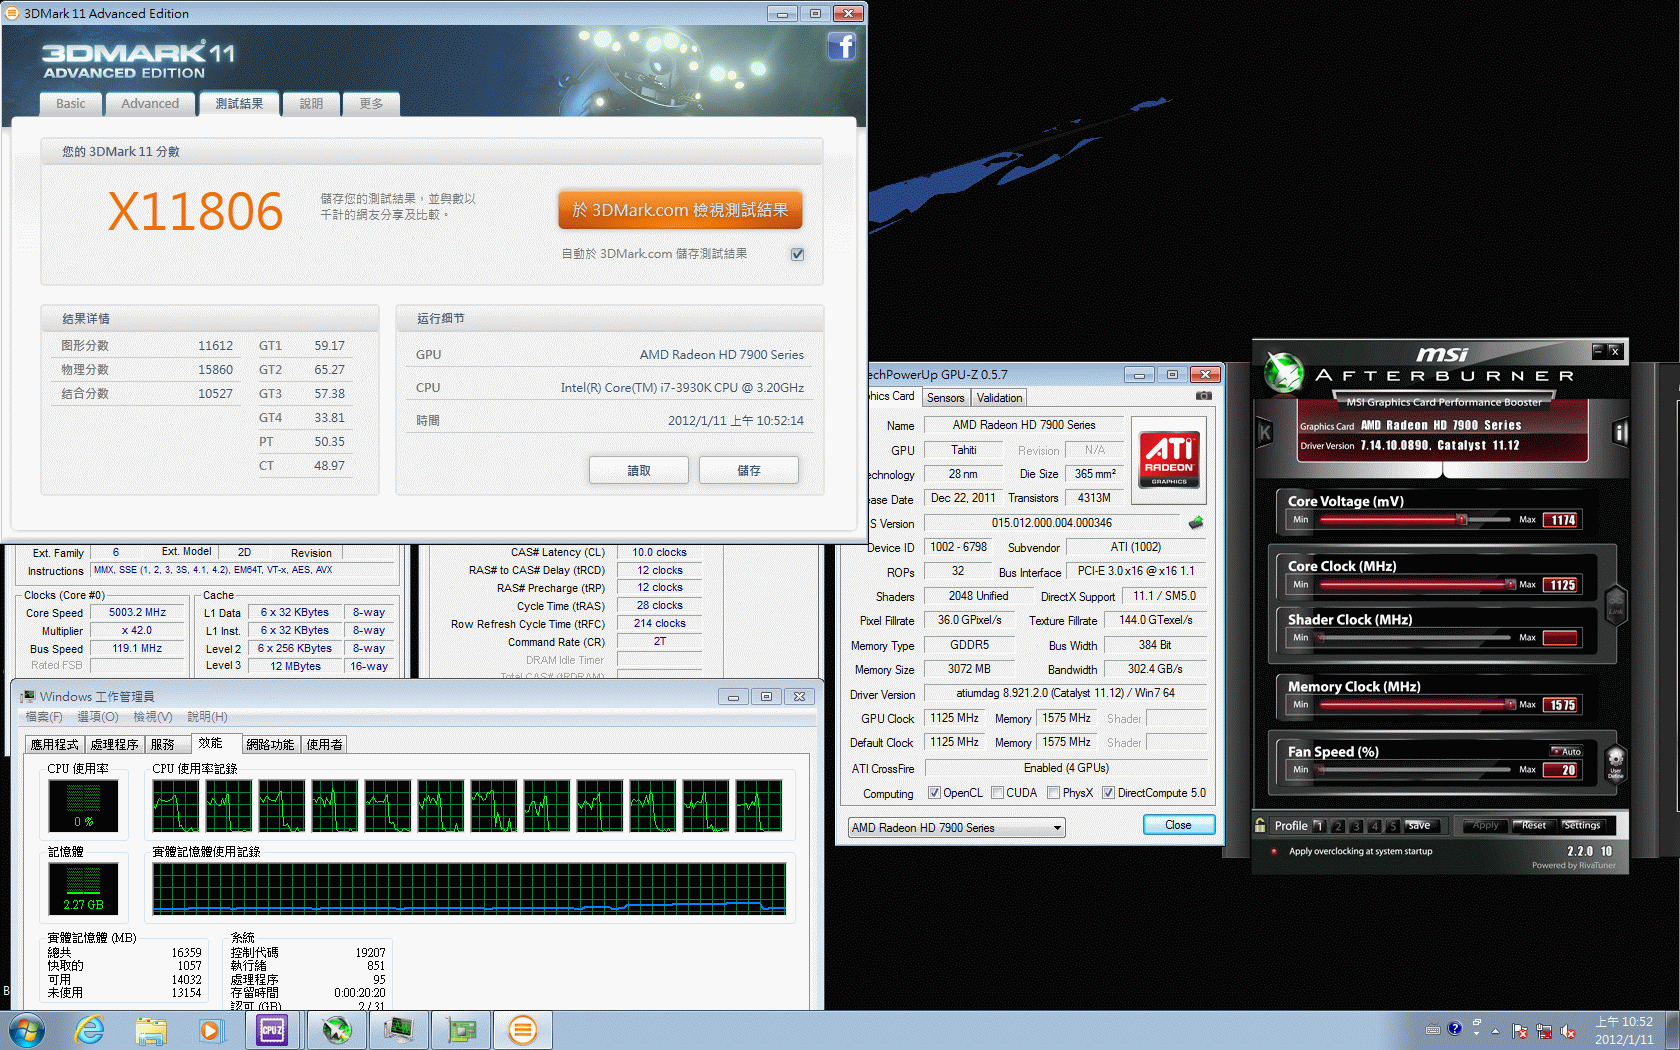The image size is (1680, 1050).
Task: Toggle auto-save results to 3DMark.com checkbox
Action: (x=797, y=254)
